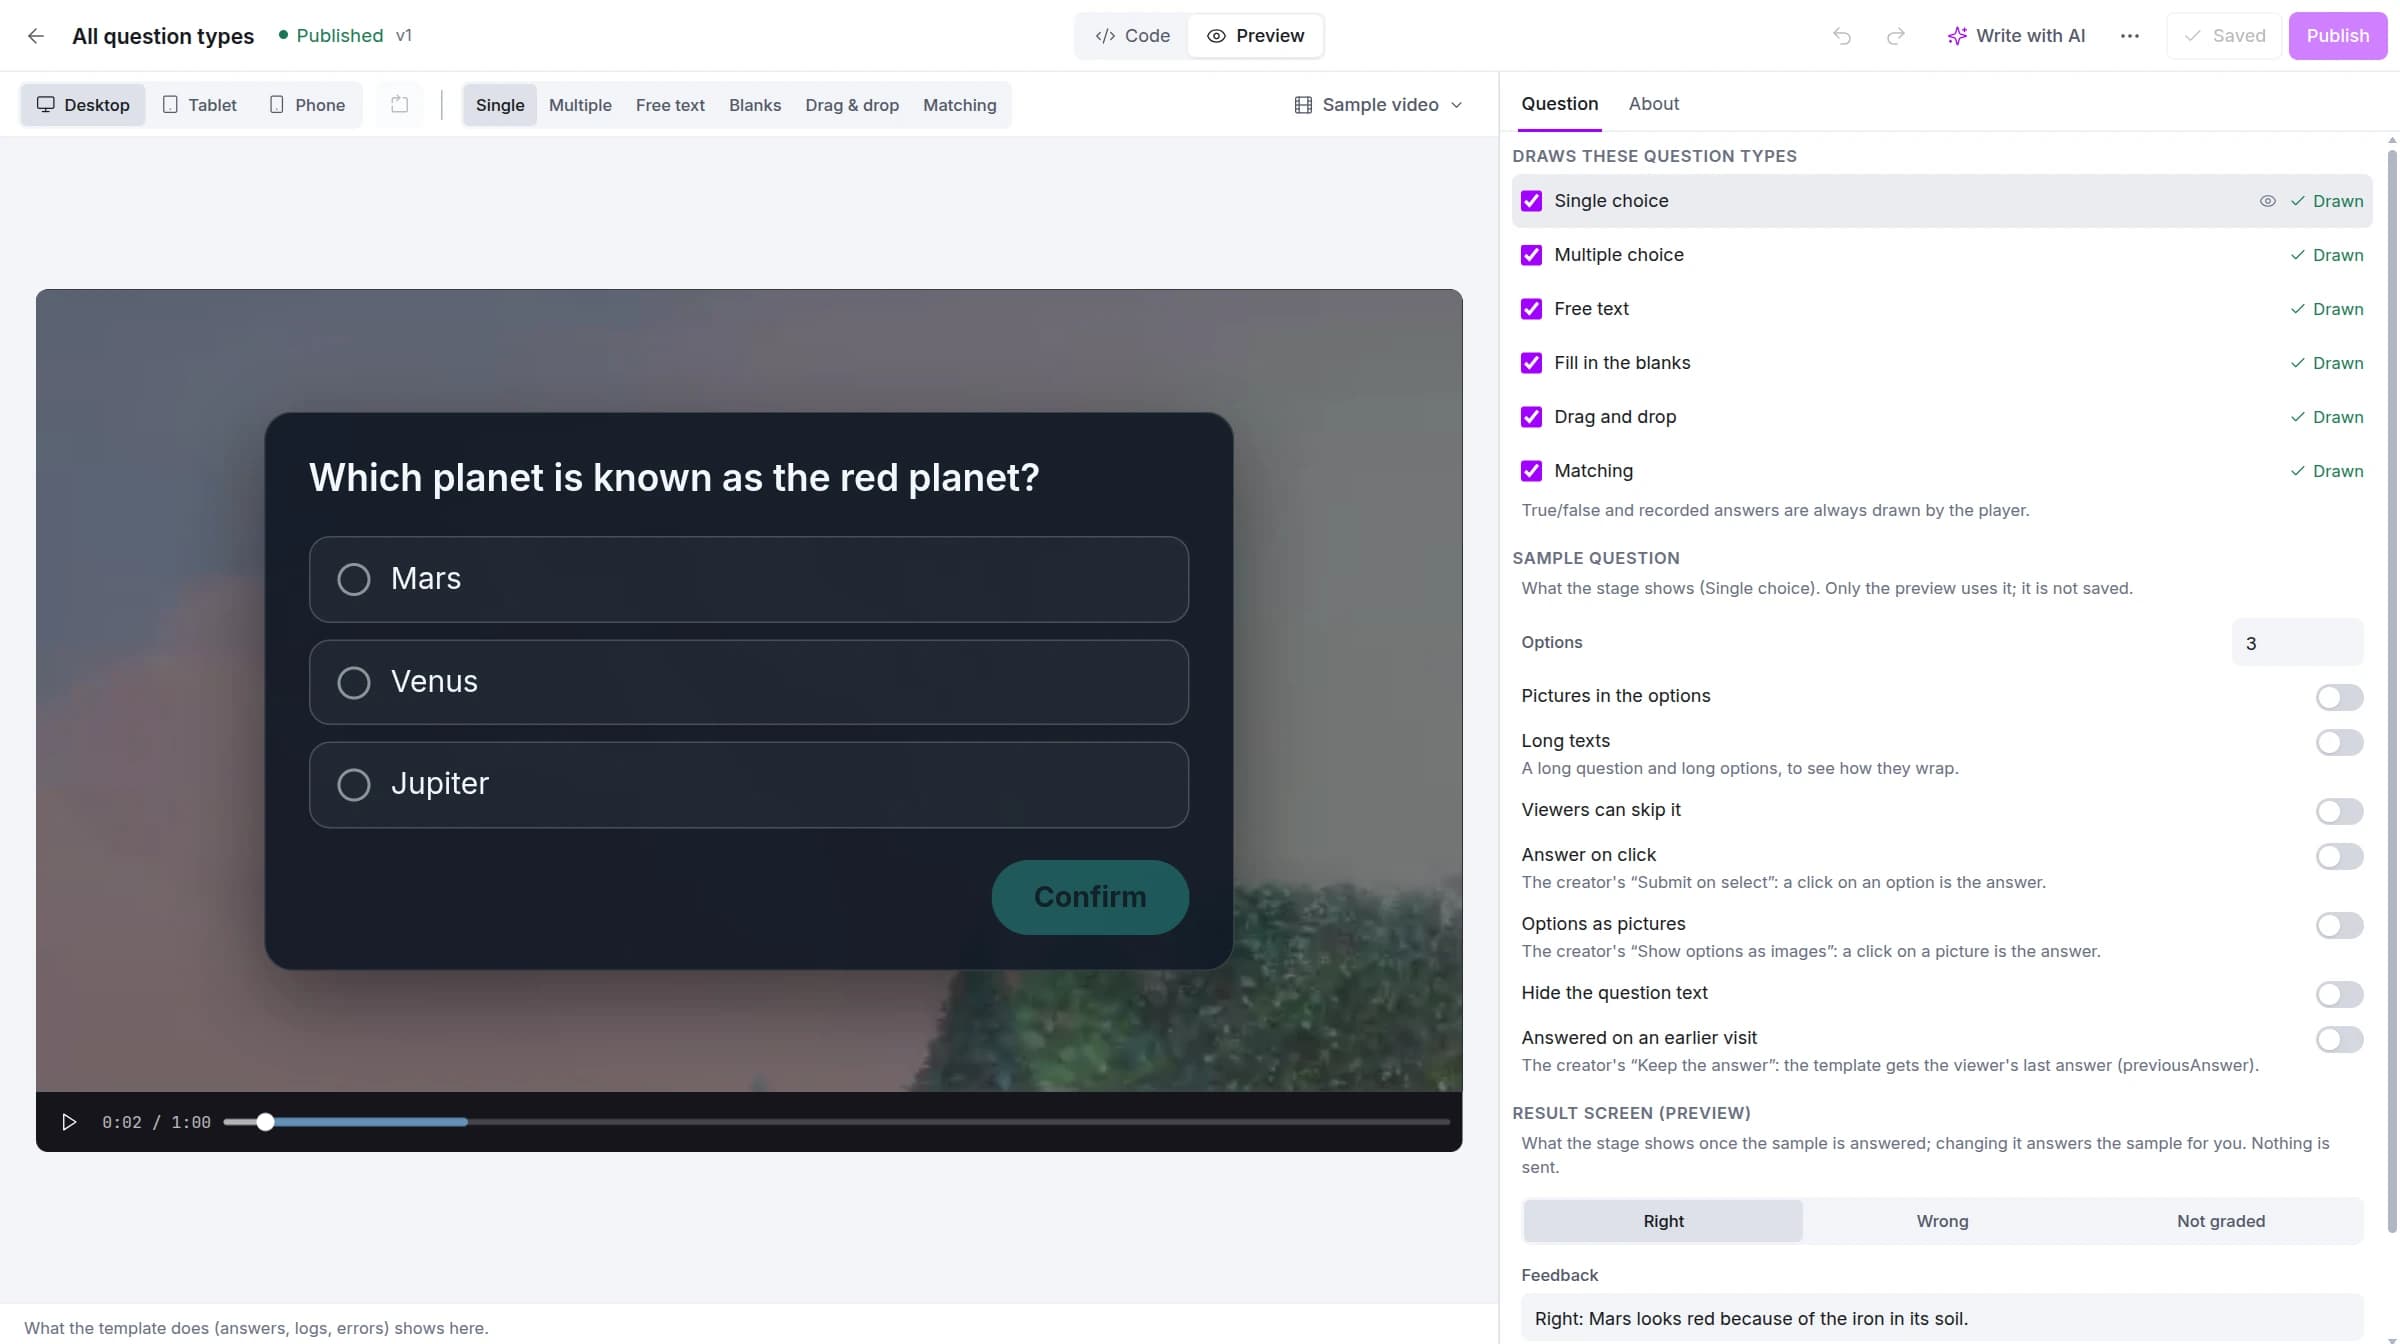The height and width of the screenshot is (1344, 2400).
Task: Click the All question types title
Action: click(x=163, y=36)
